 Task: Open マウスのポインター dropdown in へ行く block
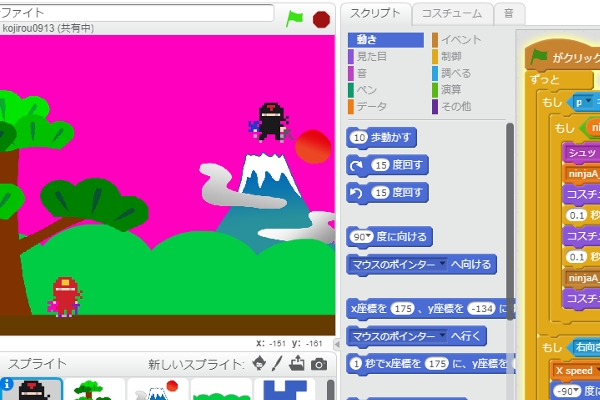(442, 335)
